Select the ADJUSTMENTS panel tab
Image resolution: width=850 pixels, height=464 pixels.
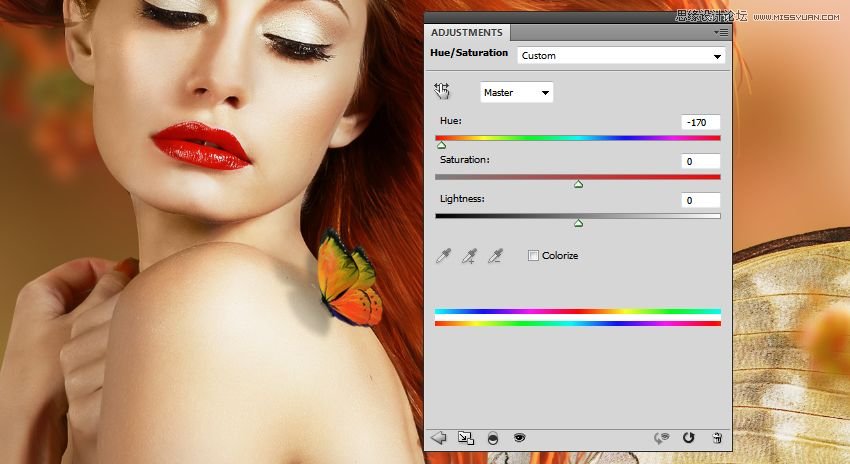(467, 33)
